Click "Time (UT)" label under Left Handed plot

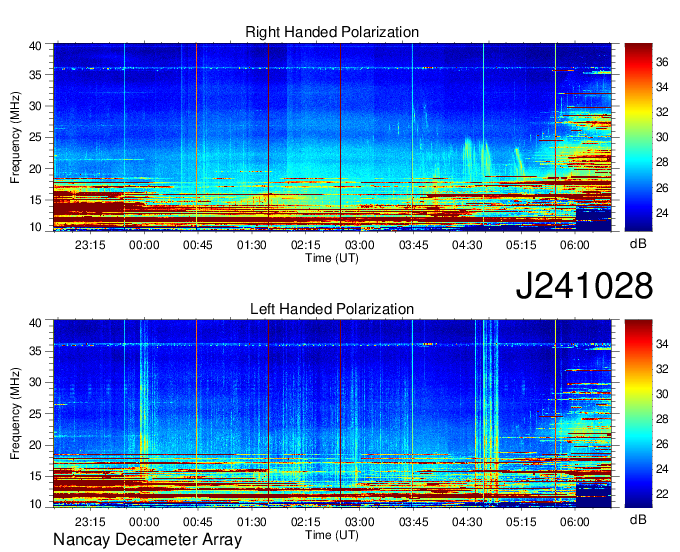pyautogui.click(x=332, y=535)
